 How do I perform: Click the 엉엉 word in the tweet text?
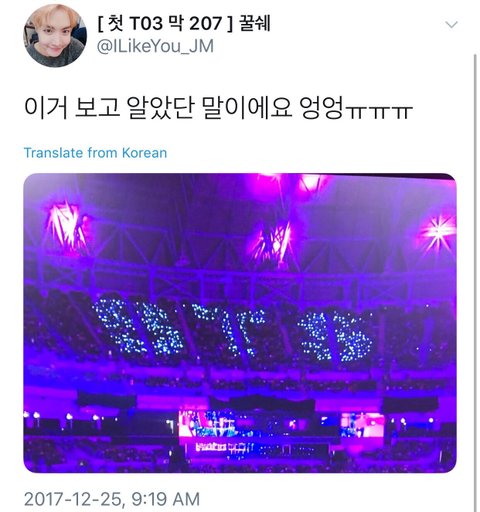(321, 108)
